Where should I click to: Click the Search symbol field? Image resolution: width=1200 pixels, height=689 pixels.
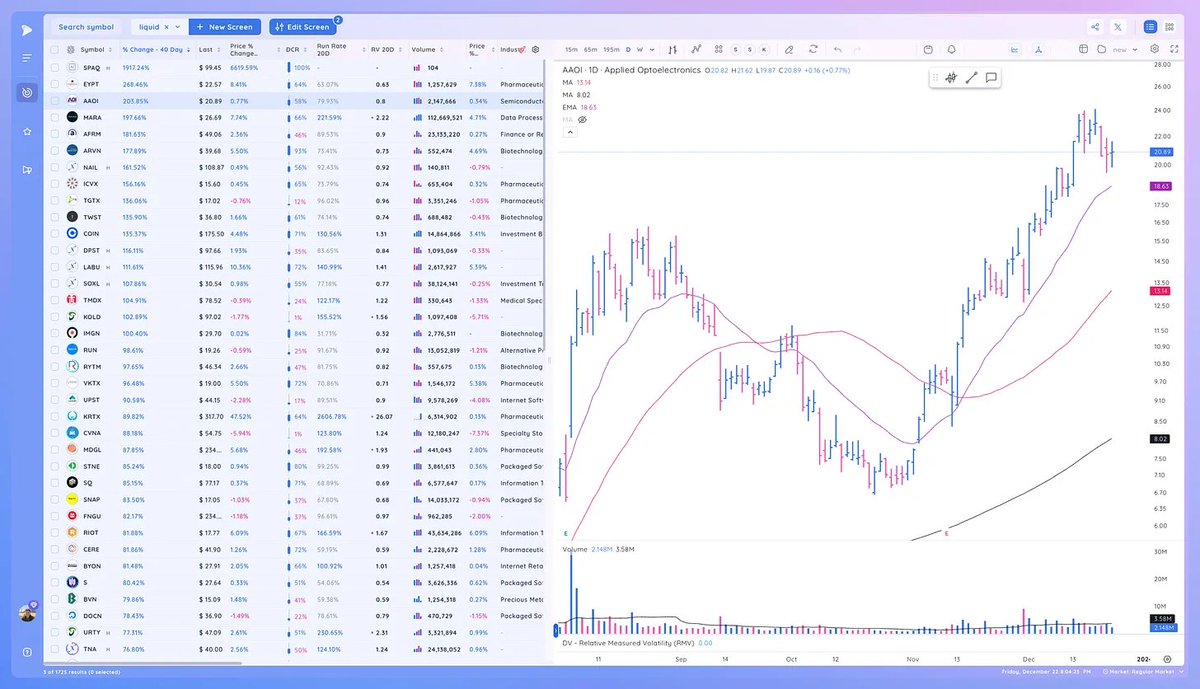point(85,27)
